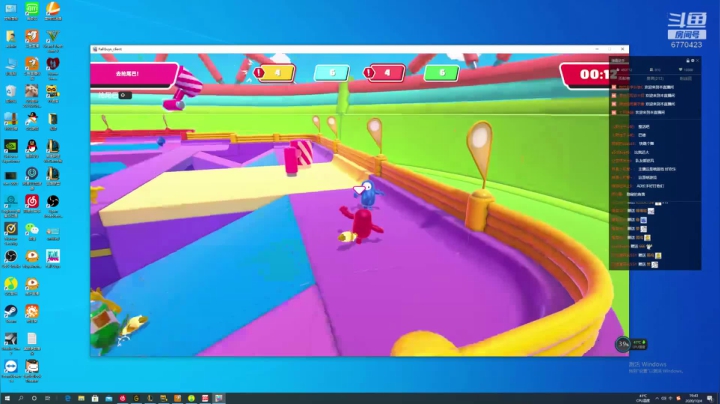Open the iQIYI green desktop shortcut
The image size is (720, 404).
coord(32,9)
